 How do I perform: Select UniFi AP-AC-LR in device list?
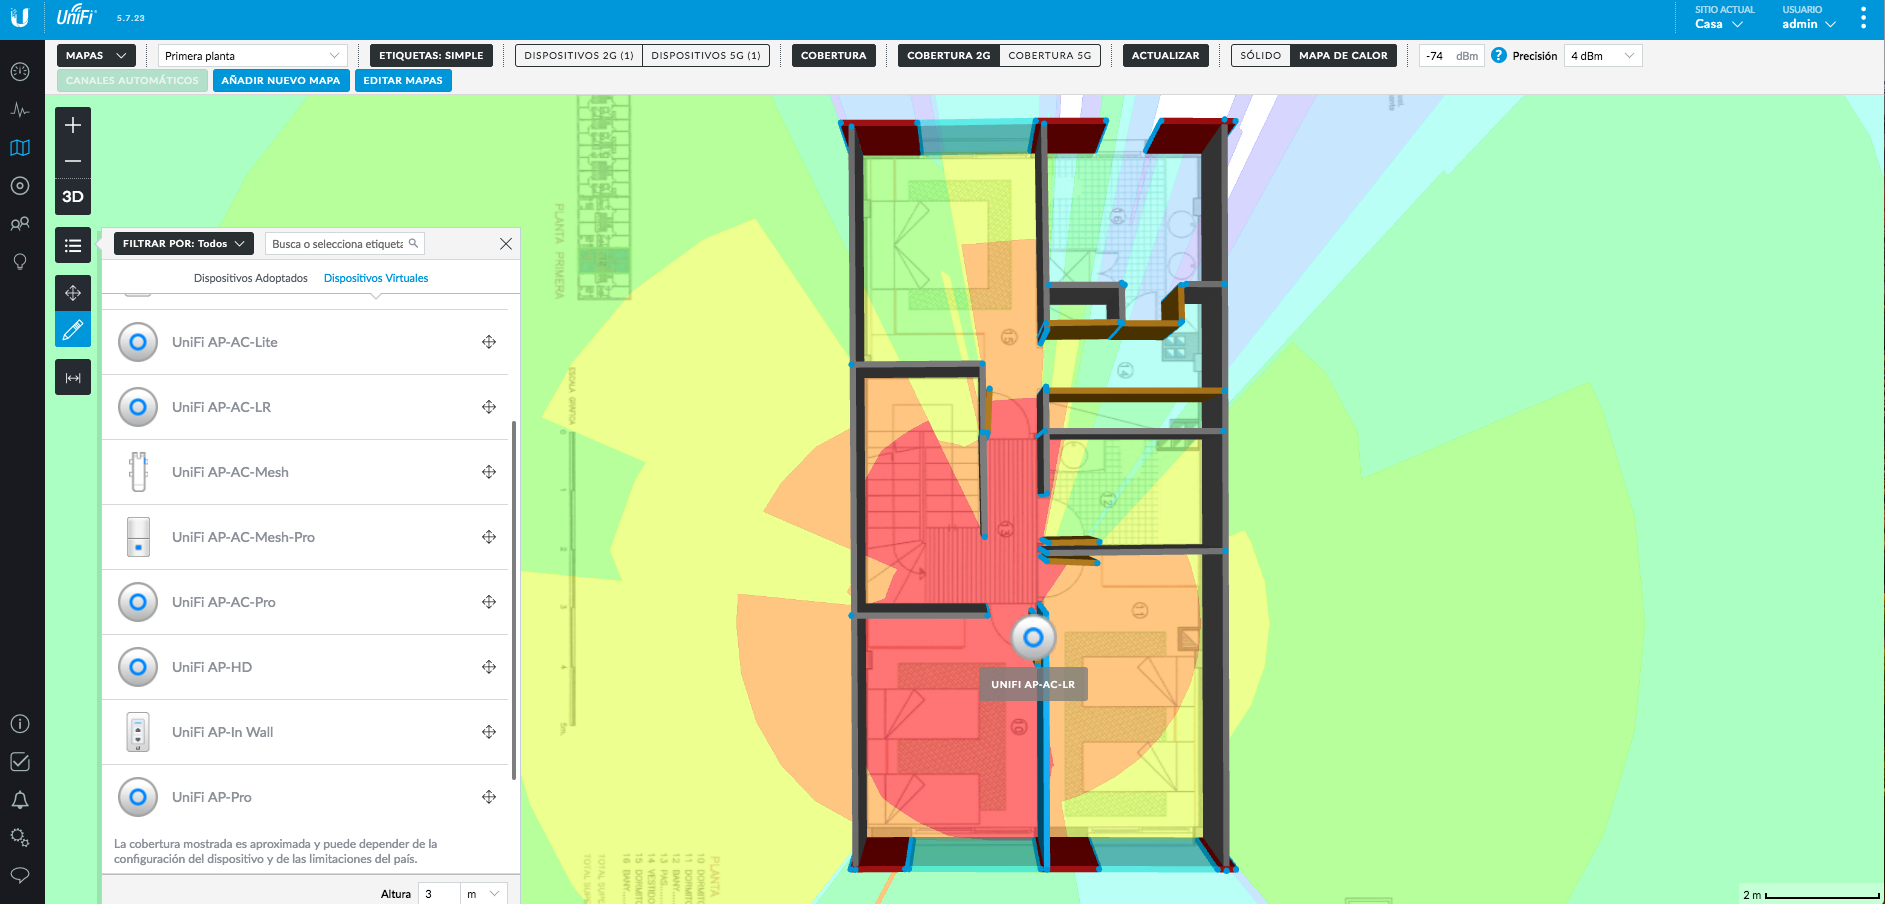(305, 407)
